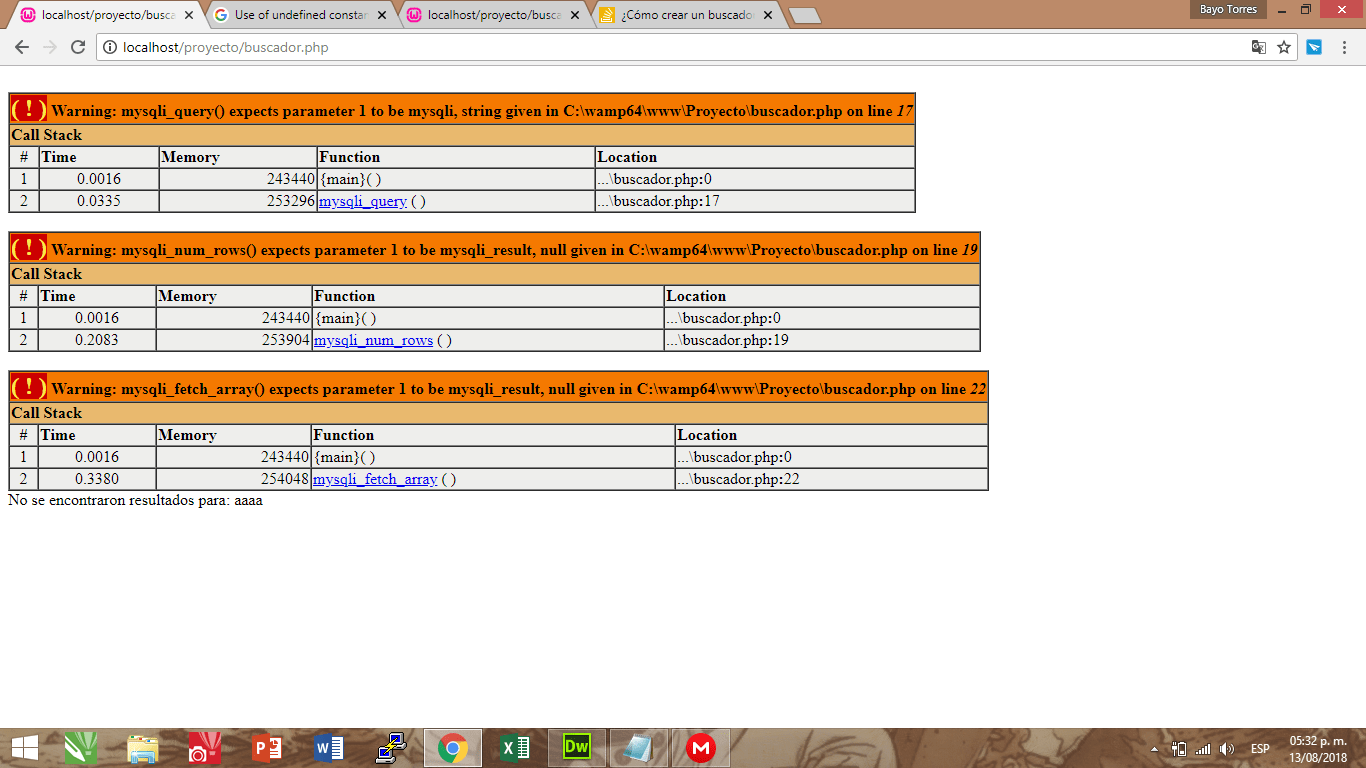Open Dreamweaver from the taskbar
Image resolution: width=1366 pixels, height=768 pixels.
(577, 748)
